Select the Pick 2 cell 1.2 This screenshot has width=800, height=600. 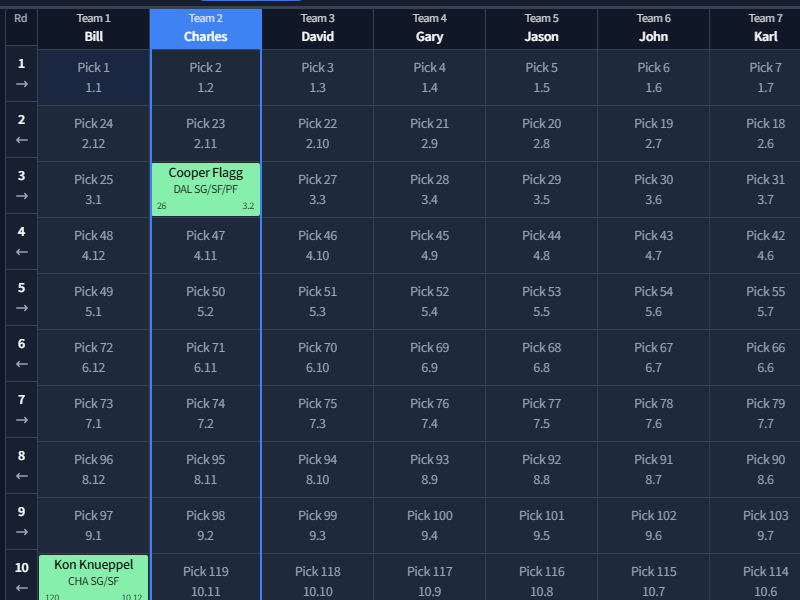[x=206, y=78]
